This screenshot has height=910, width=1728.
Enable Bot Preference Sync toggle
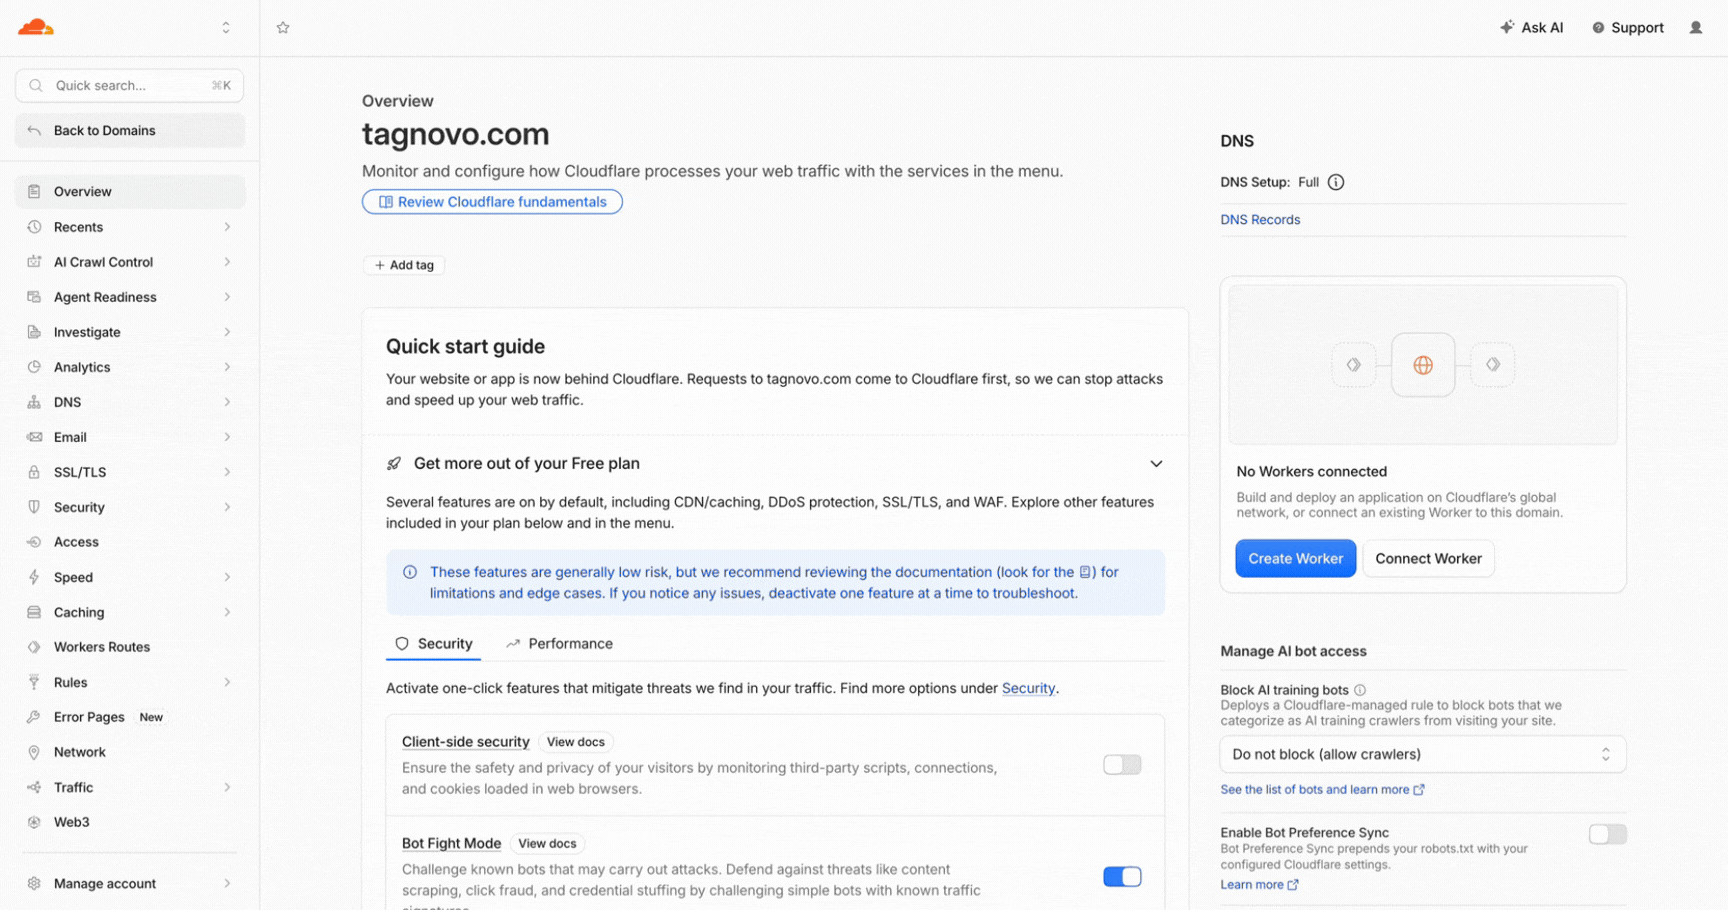[x=1607, y=834]
